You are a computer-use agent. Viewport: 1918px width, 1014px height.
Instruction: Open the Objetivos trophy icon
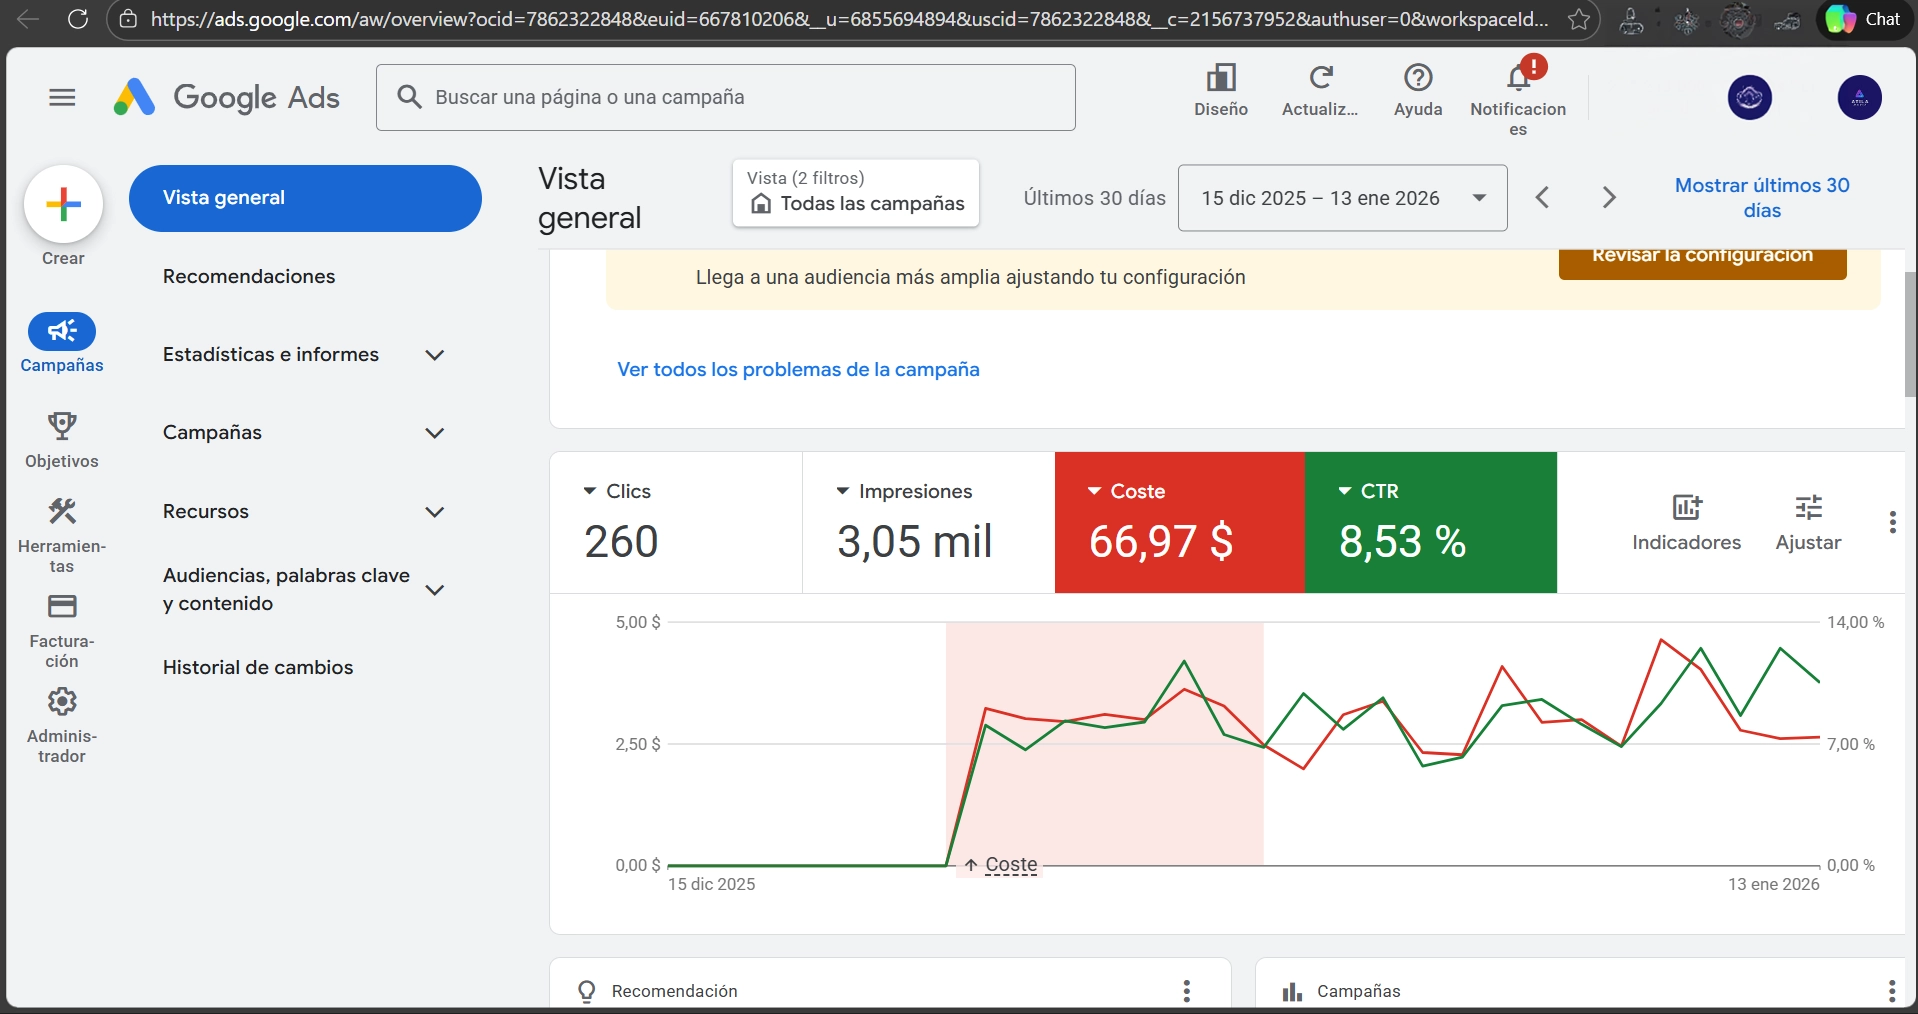tap(62, 427)
